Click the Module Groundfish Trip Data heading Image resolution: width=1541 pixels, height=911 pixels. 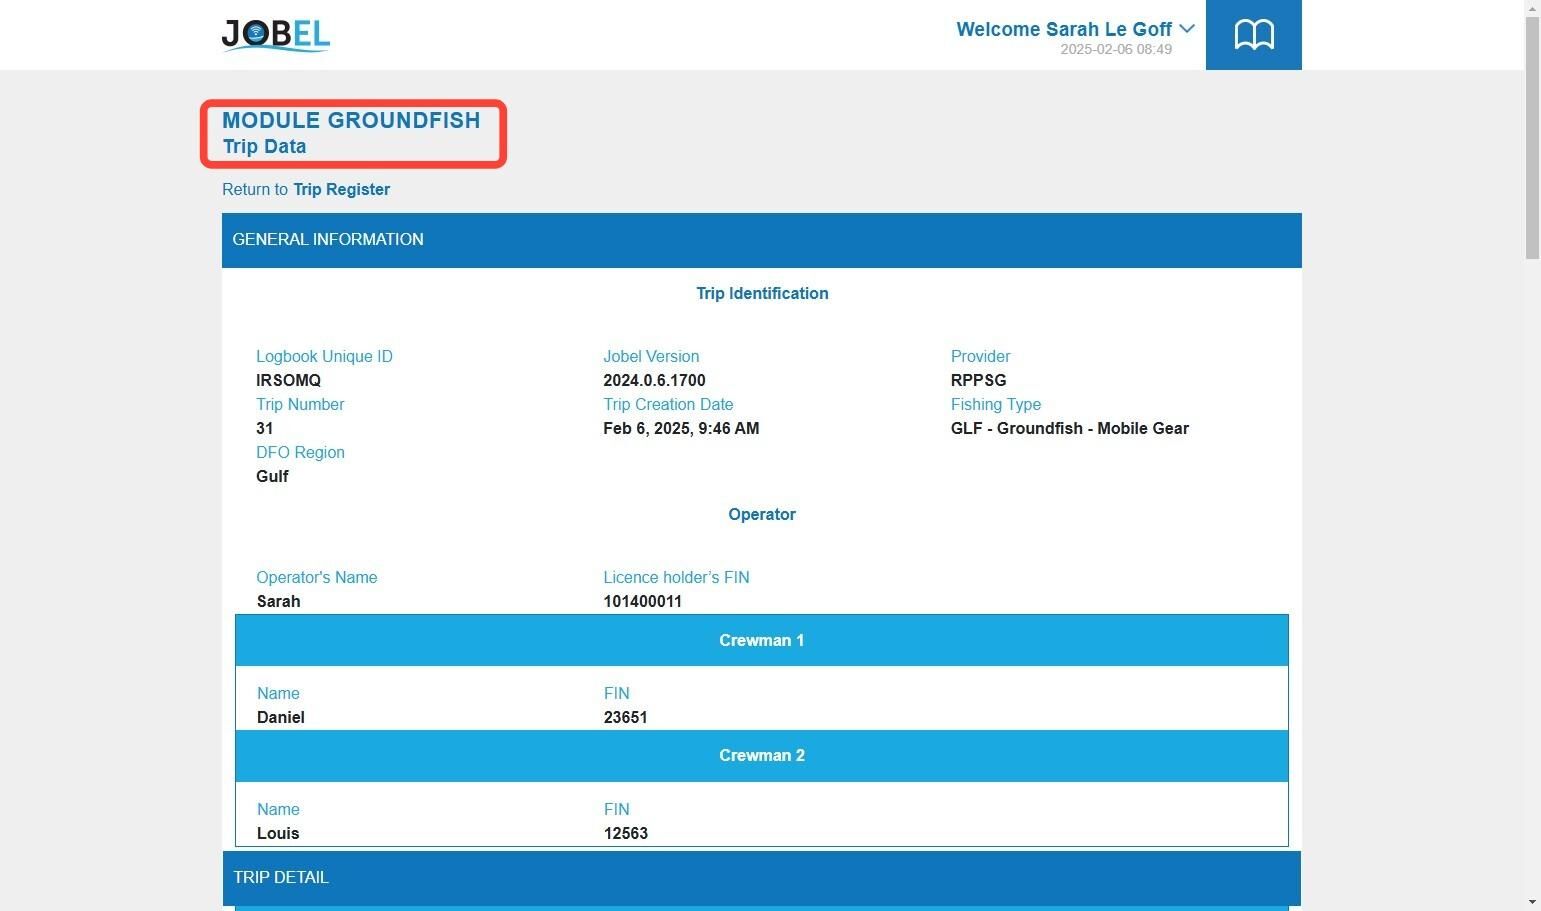(x=351, y=133)
